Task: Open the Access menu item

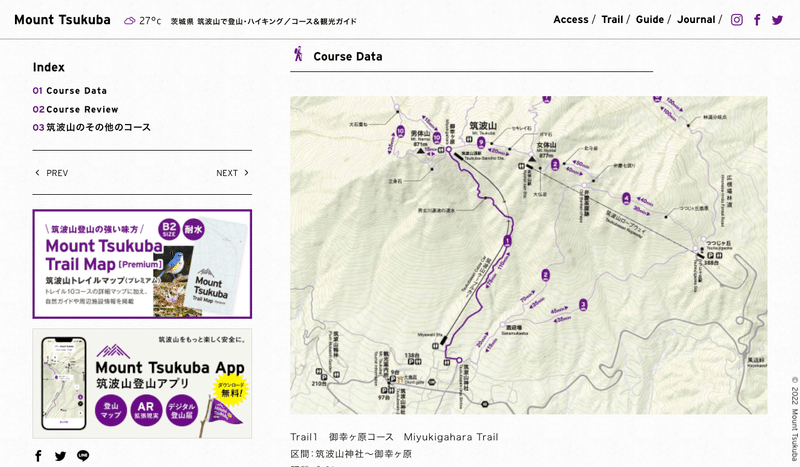Action: [x=570, y=19]
